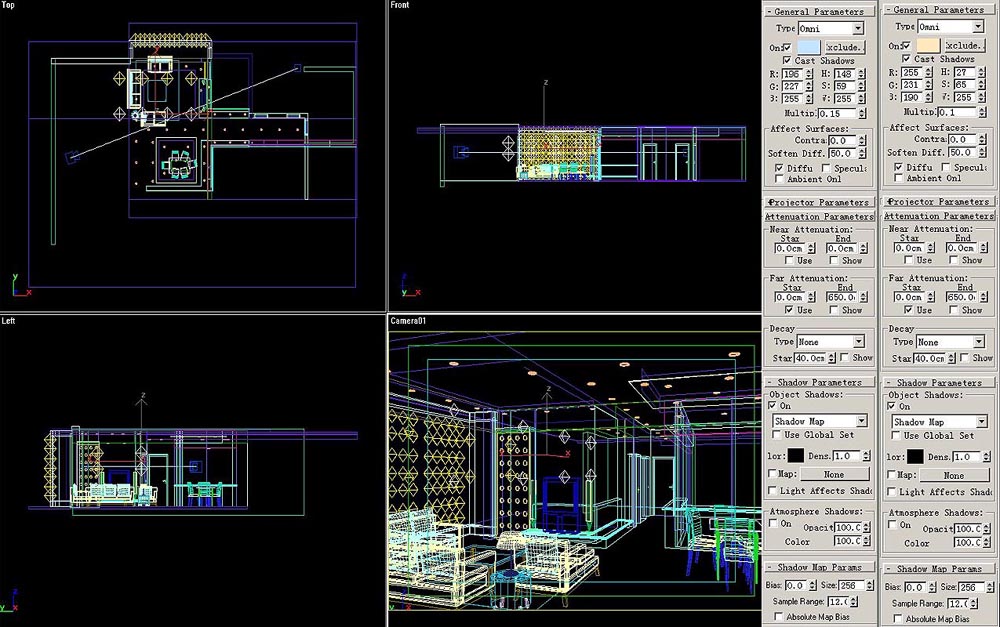Image resolution: width=1000 pixels, height=627 pixels.
Task: Collapse Shadow Parameters rollout in left panel
Action: point(819,383)
